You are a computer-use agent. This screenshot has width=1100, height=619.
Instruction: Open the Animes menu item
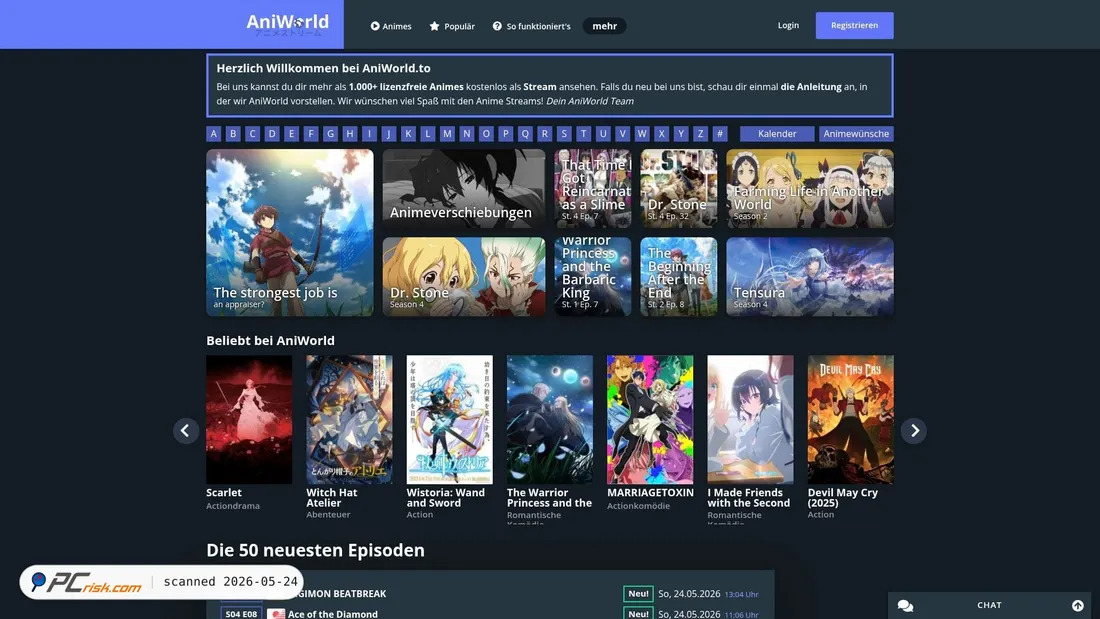click(391, 26)
